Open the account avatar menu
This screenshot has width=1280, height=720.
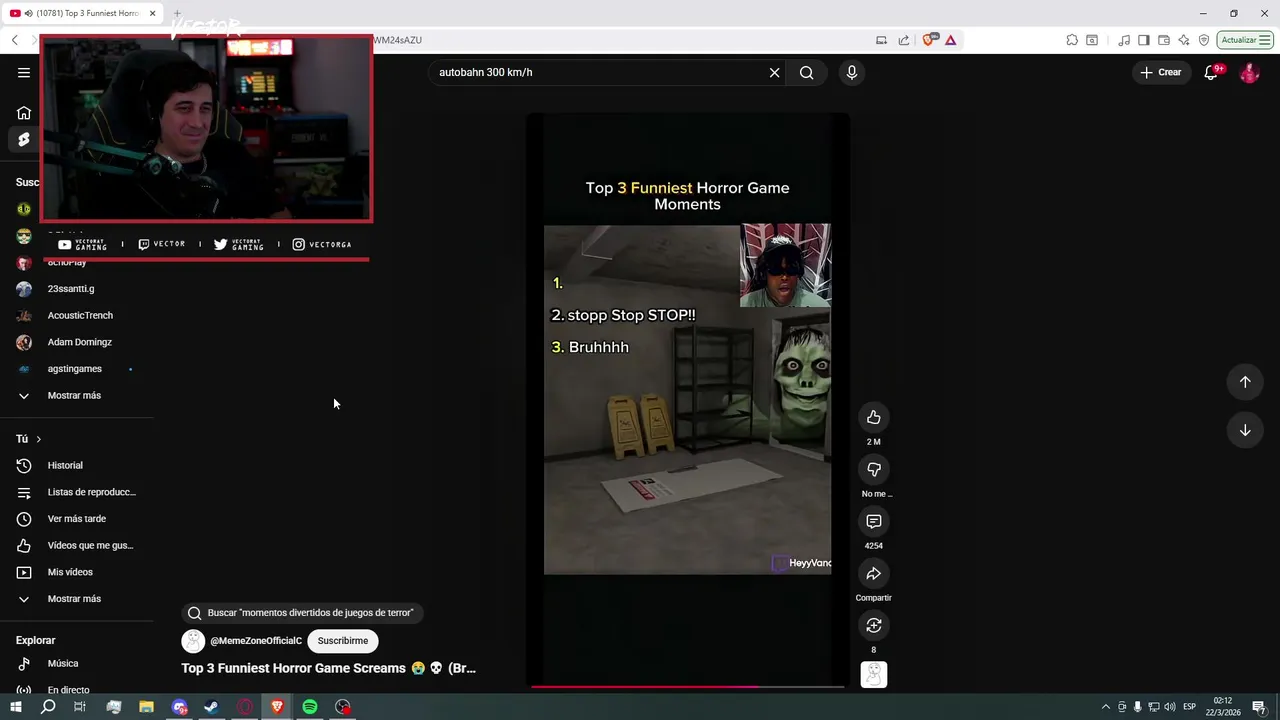click(x=1249, y=72)
